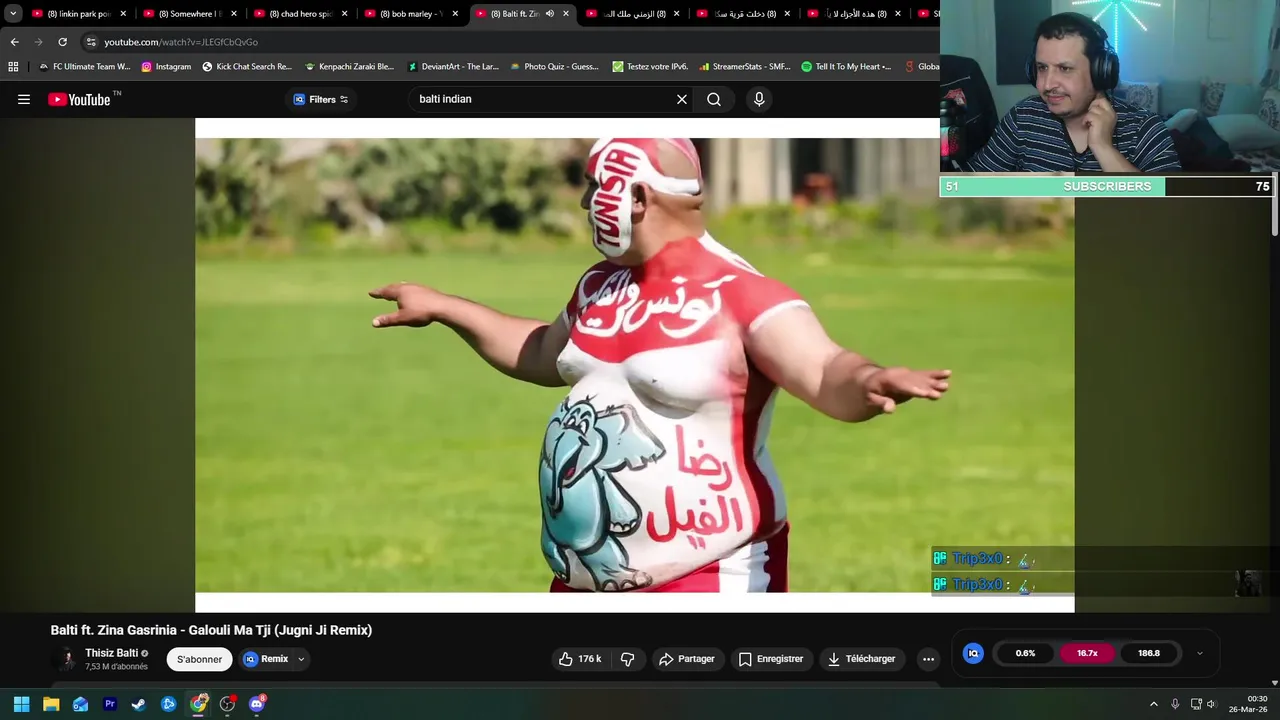
Task: Reload the YouTube page
Action: 62,42
